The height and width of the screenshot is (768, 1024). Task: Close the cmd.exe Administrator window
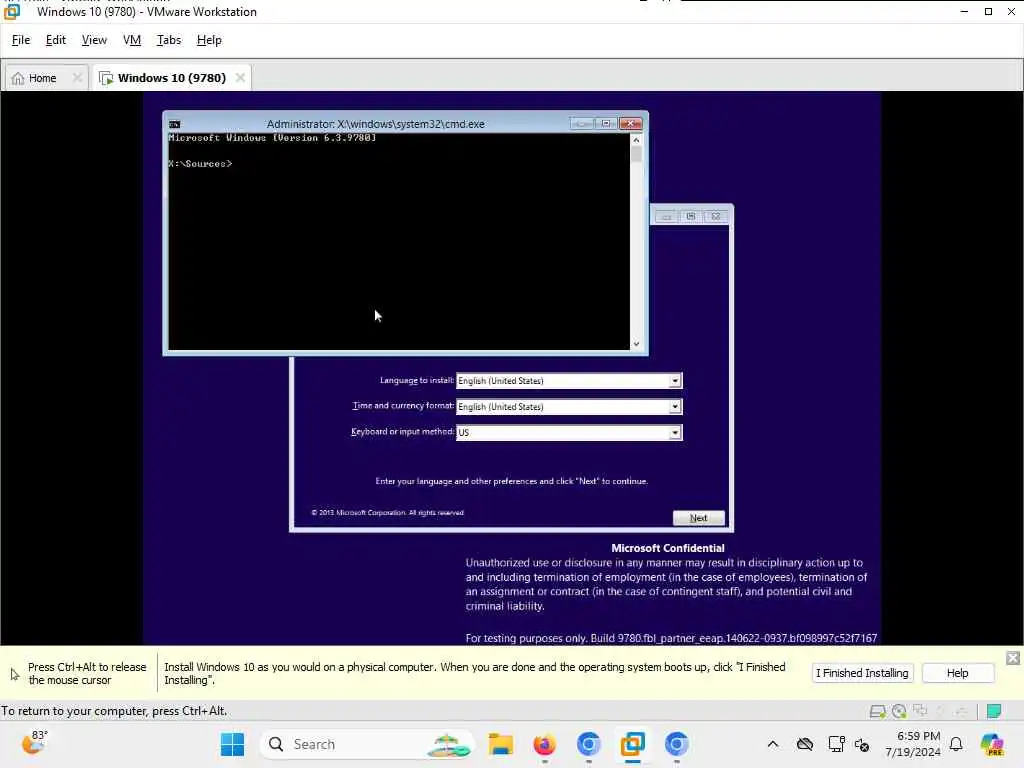click(631, 123)
